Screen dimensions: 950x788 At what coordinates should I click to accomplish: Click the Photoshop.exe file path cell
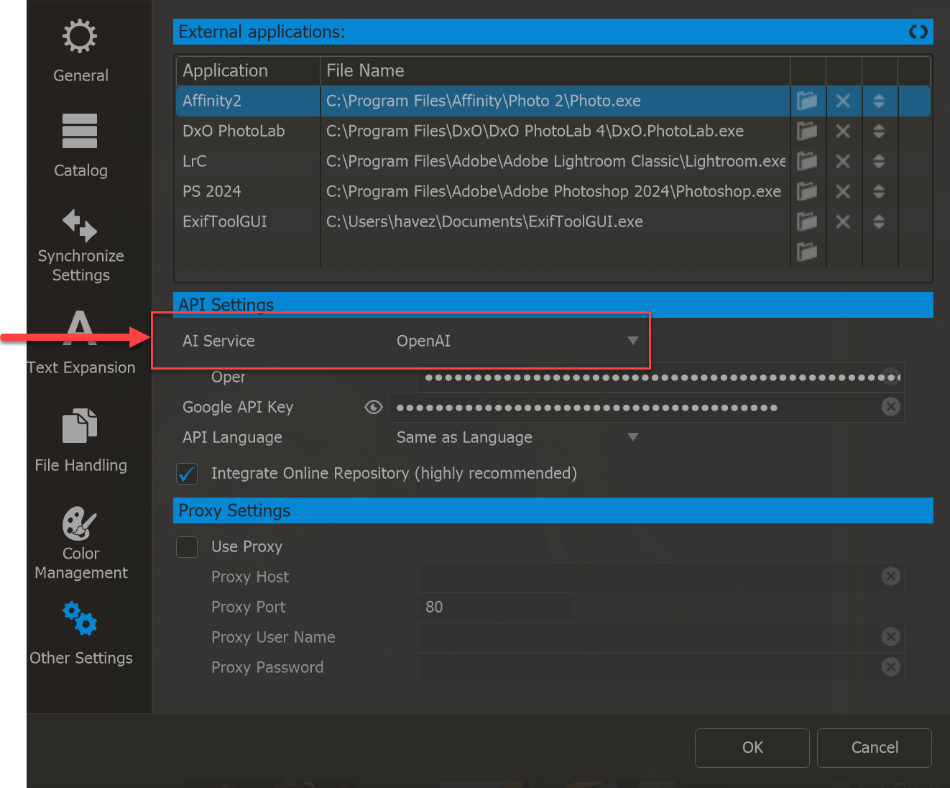tap(555, 191)
